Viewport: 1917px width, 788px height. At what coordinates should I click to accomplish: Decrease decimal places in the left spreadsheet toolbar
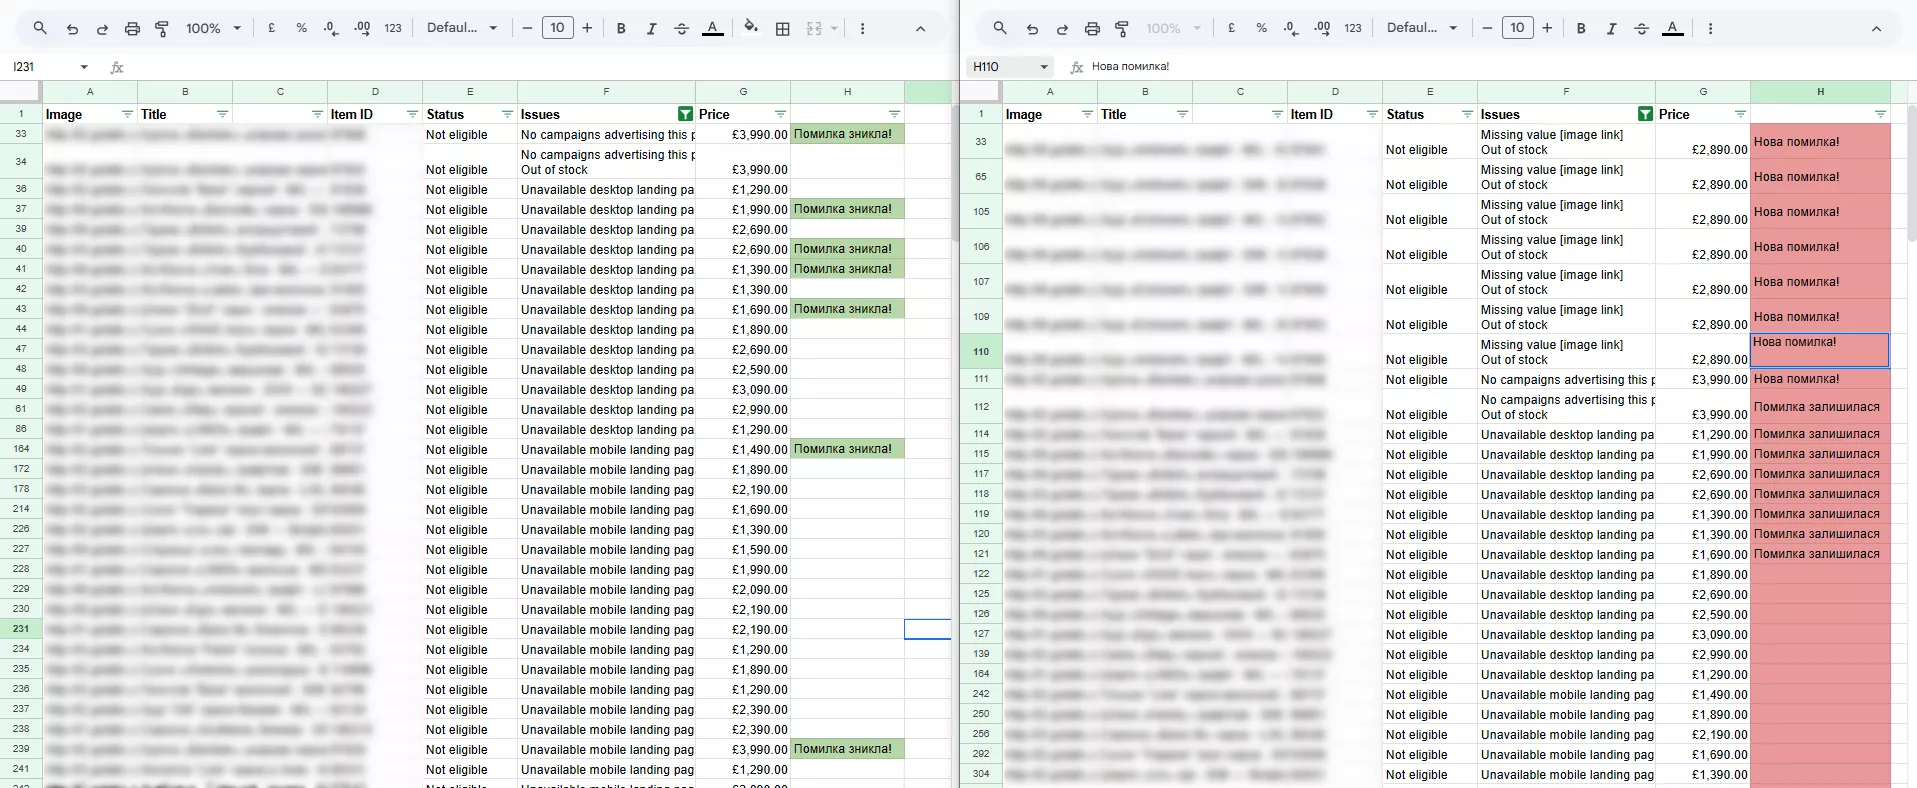coord(331,29)
